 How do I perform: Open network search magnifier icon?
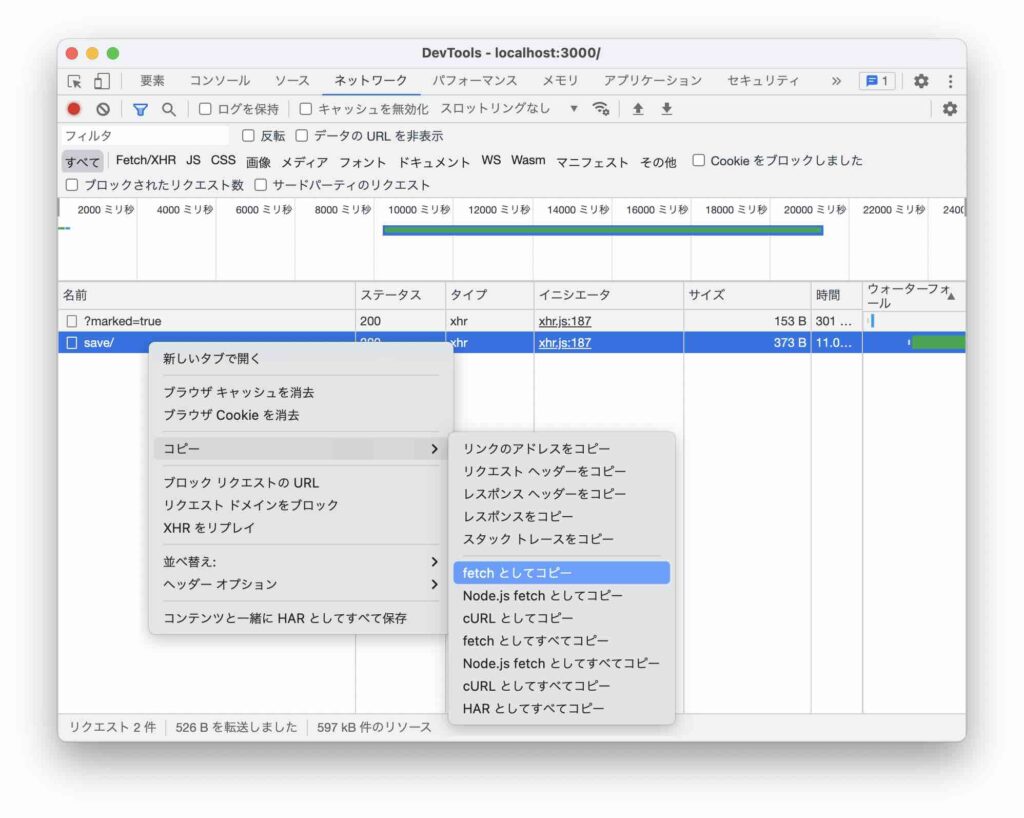[169, 109]
